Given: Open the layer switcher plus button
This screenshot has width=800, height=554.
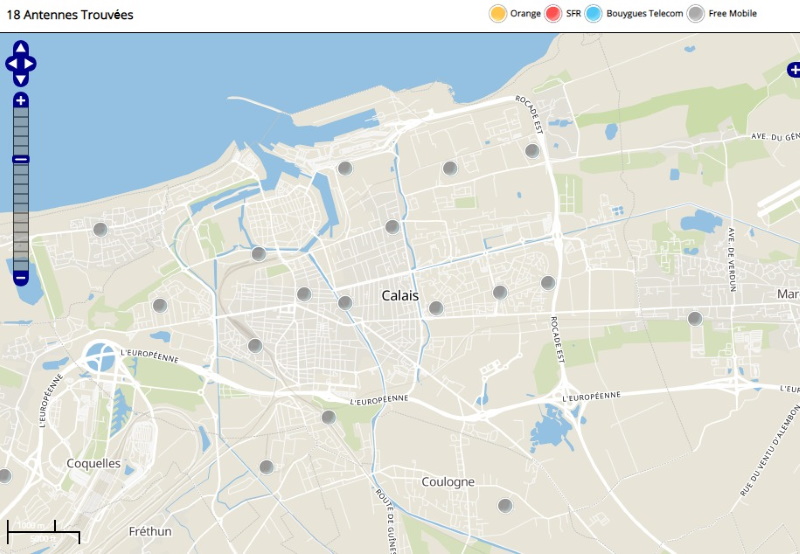Looking at the screenshot, I should click(x=793, y=70).
